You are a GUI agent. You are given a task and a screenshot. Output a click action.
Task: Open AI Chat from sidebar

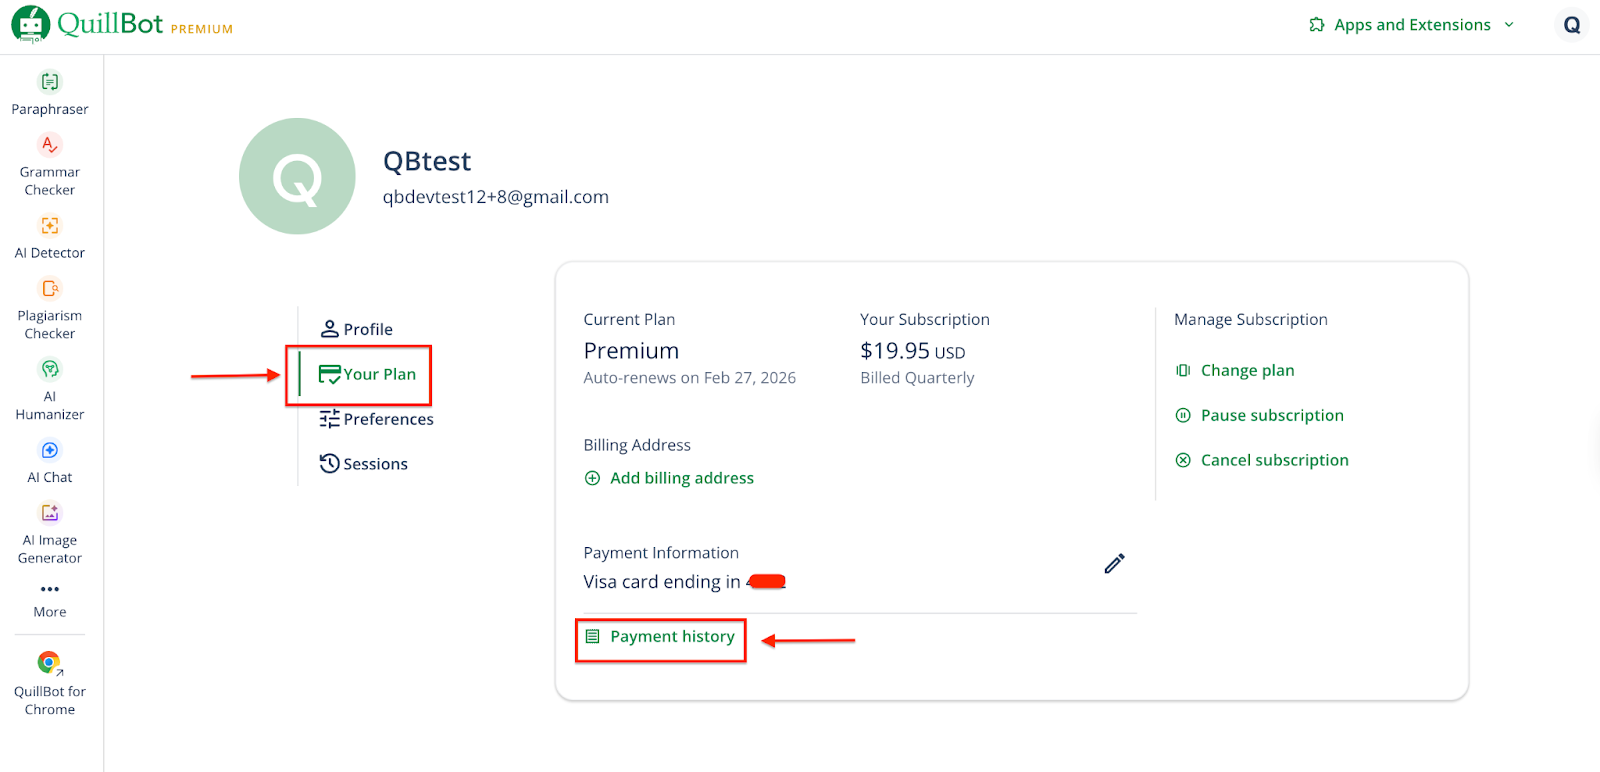click(x=50, y=462)
